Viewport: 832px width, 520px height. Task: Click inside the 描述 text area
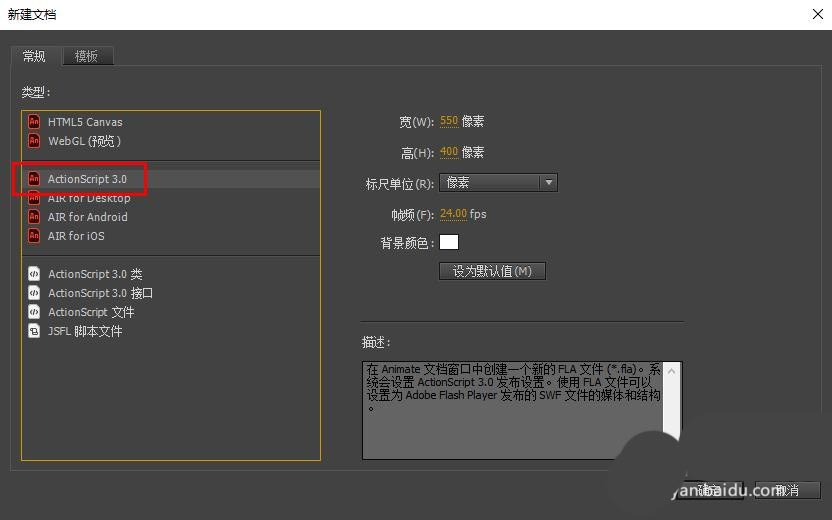(x=513, y=410)
